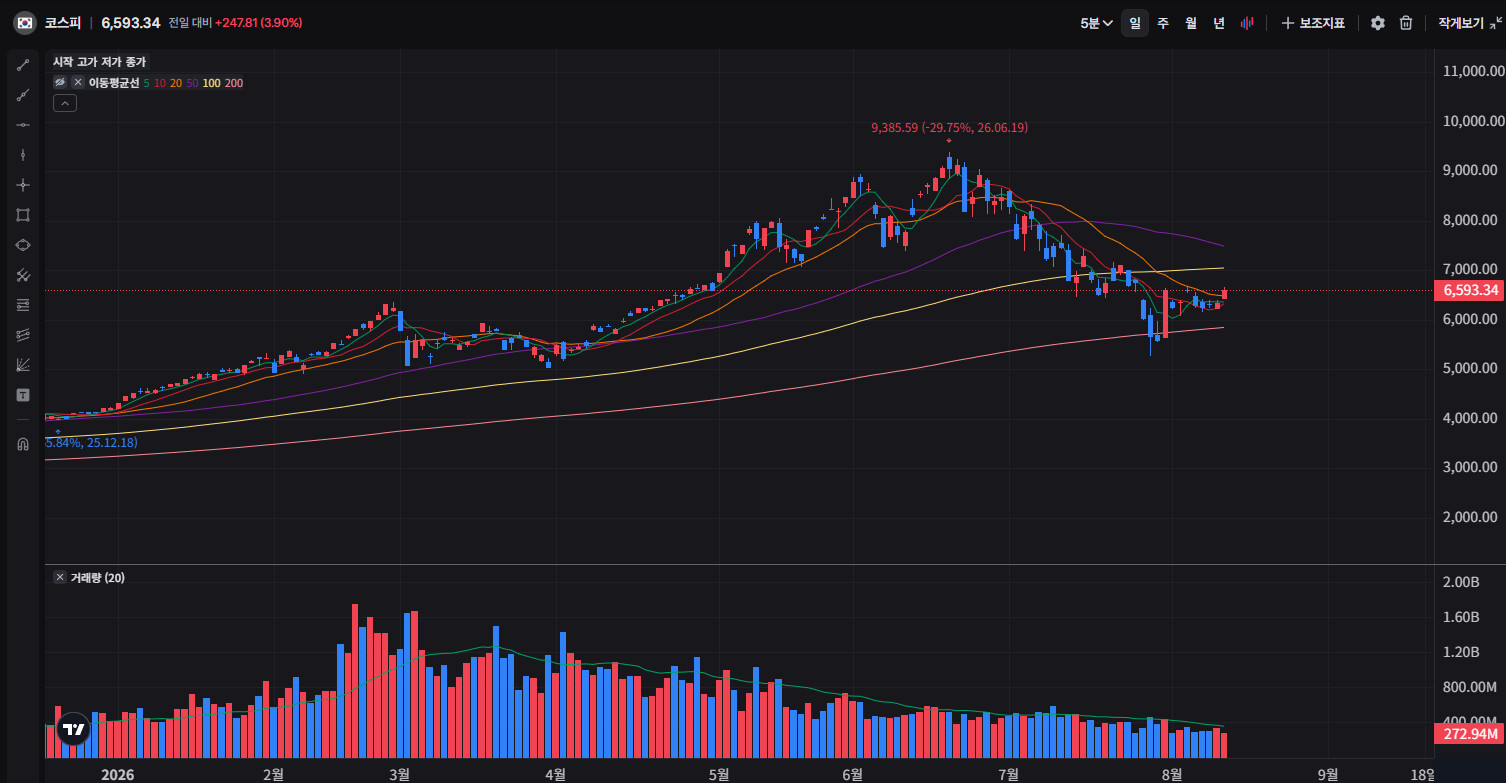Switch to the monthly 월 timeframe

1191,23
